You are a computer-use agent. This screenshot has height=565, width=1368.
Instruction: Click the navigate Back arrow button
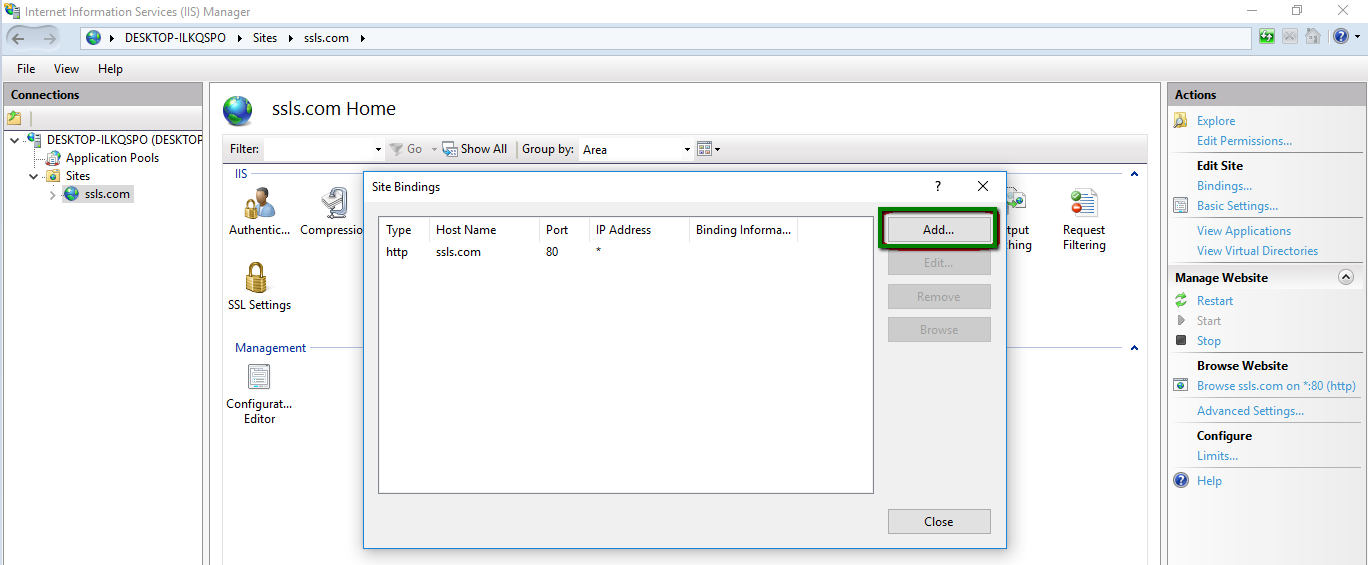coord(19,38)
